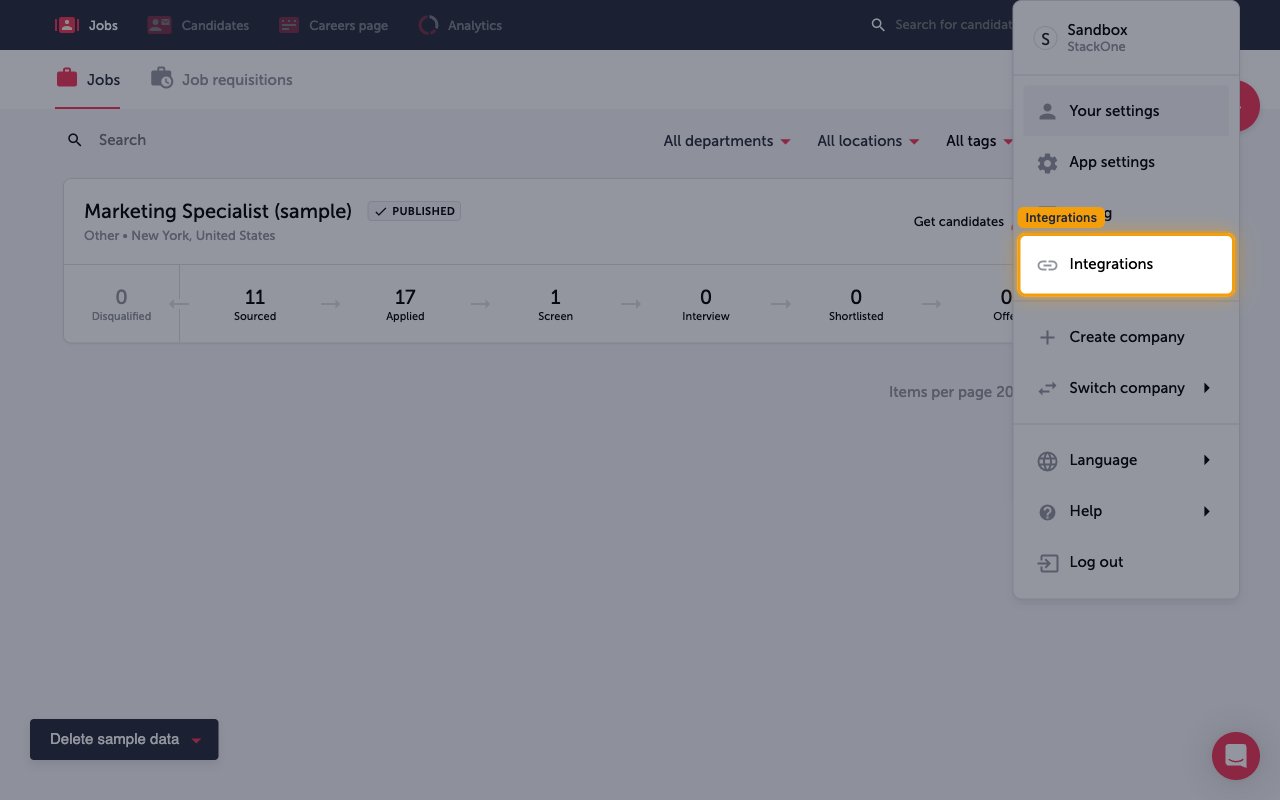Image resolution: width=1280 pixels, height=800 pixels.
Task: Open Marketing Specialist (sample) job
Action: 218,211
